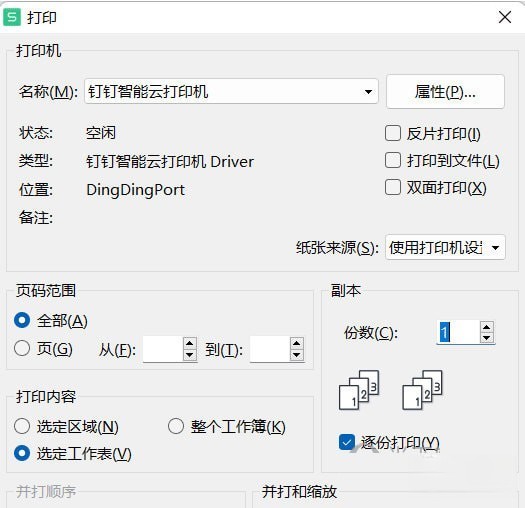Increase the number of copies
This screenshot has width=525, height=508.
coord(486,326)
